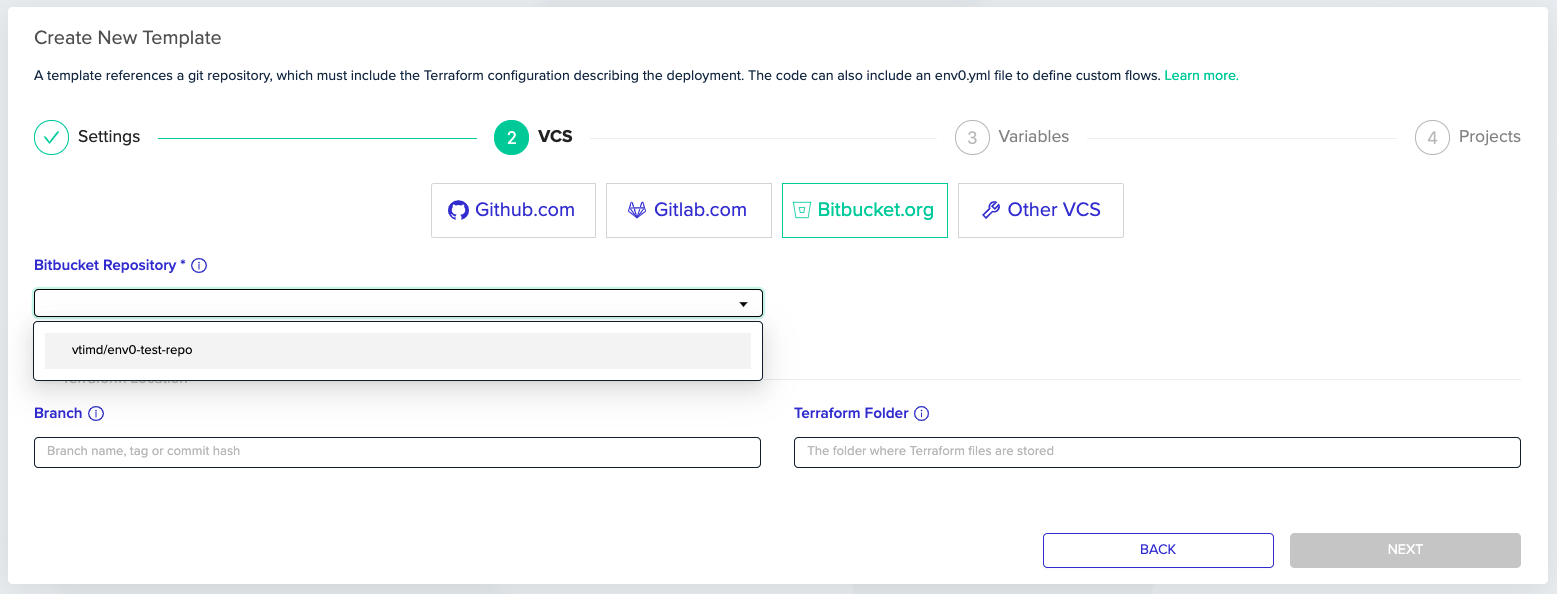Click the Settings step checkmark circle
The image size is (1557, 594).
pos(51,137)
